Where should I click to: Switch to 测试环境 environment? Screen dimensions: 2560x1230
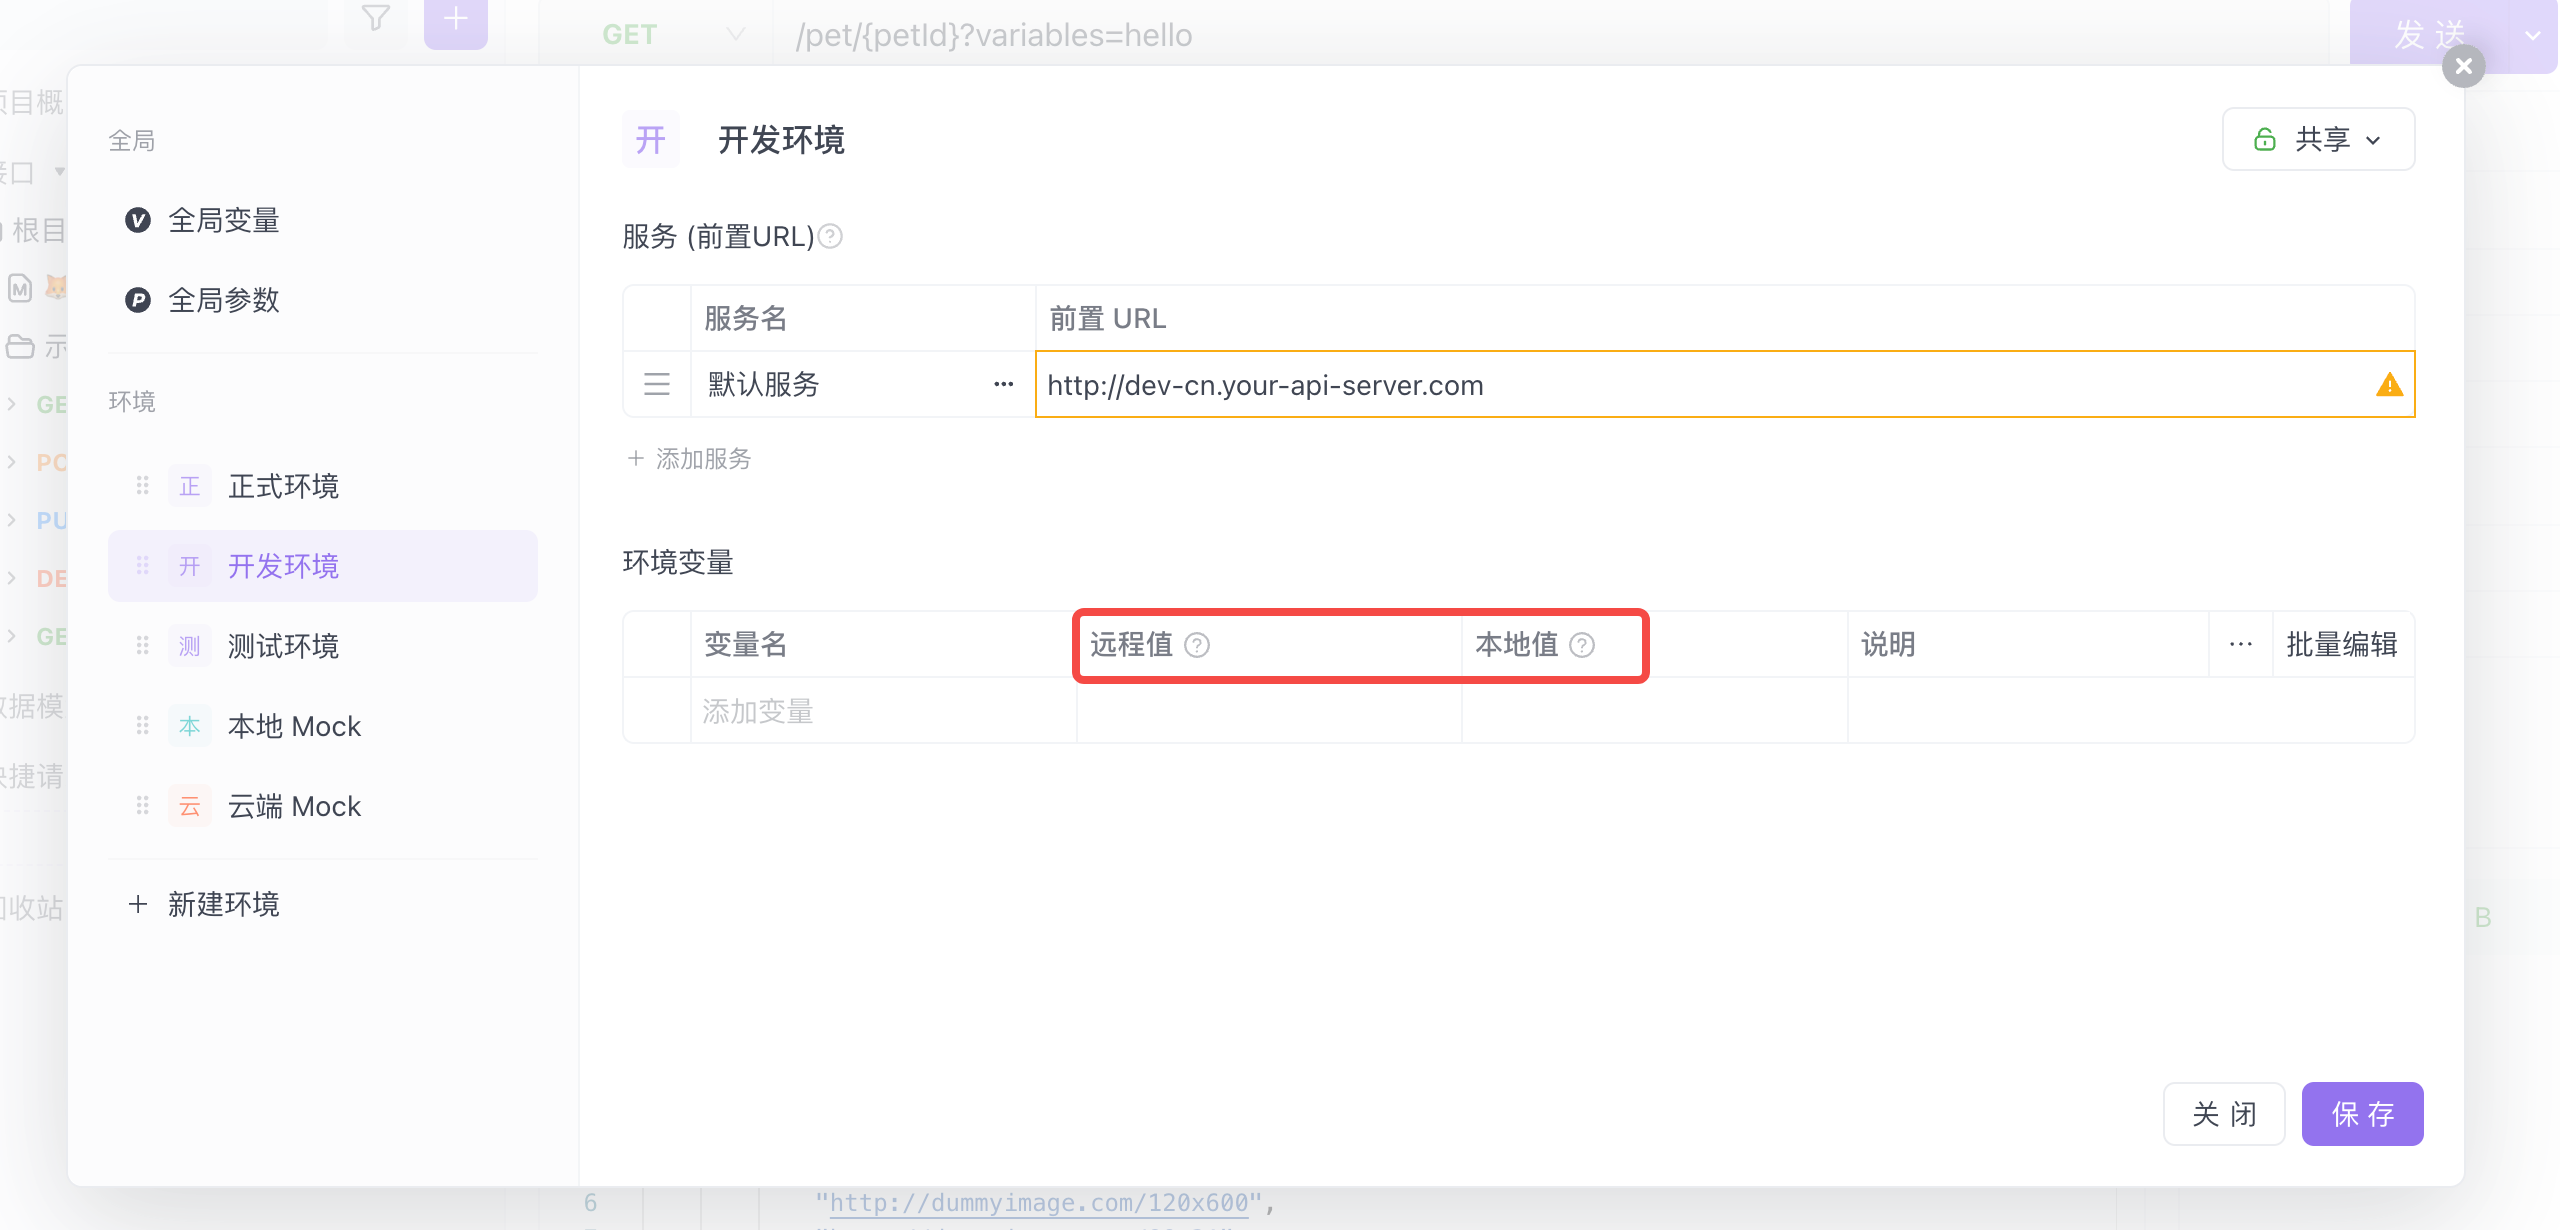283,646
